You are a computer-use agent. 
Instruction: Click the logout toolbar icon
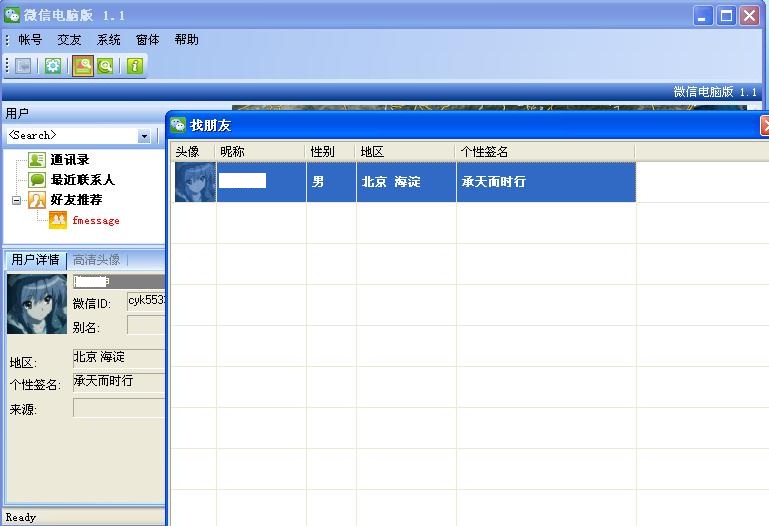pos(23,66)
